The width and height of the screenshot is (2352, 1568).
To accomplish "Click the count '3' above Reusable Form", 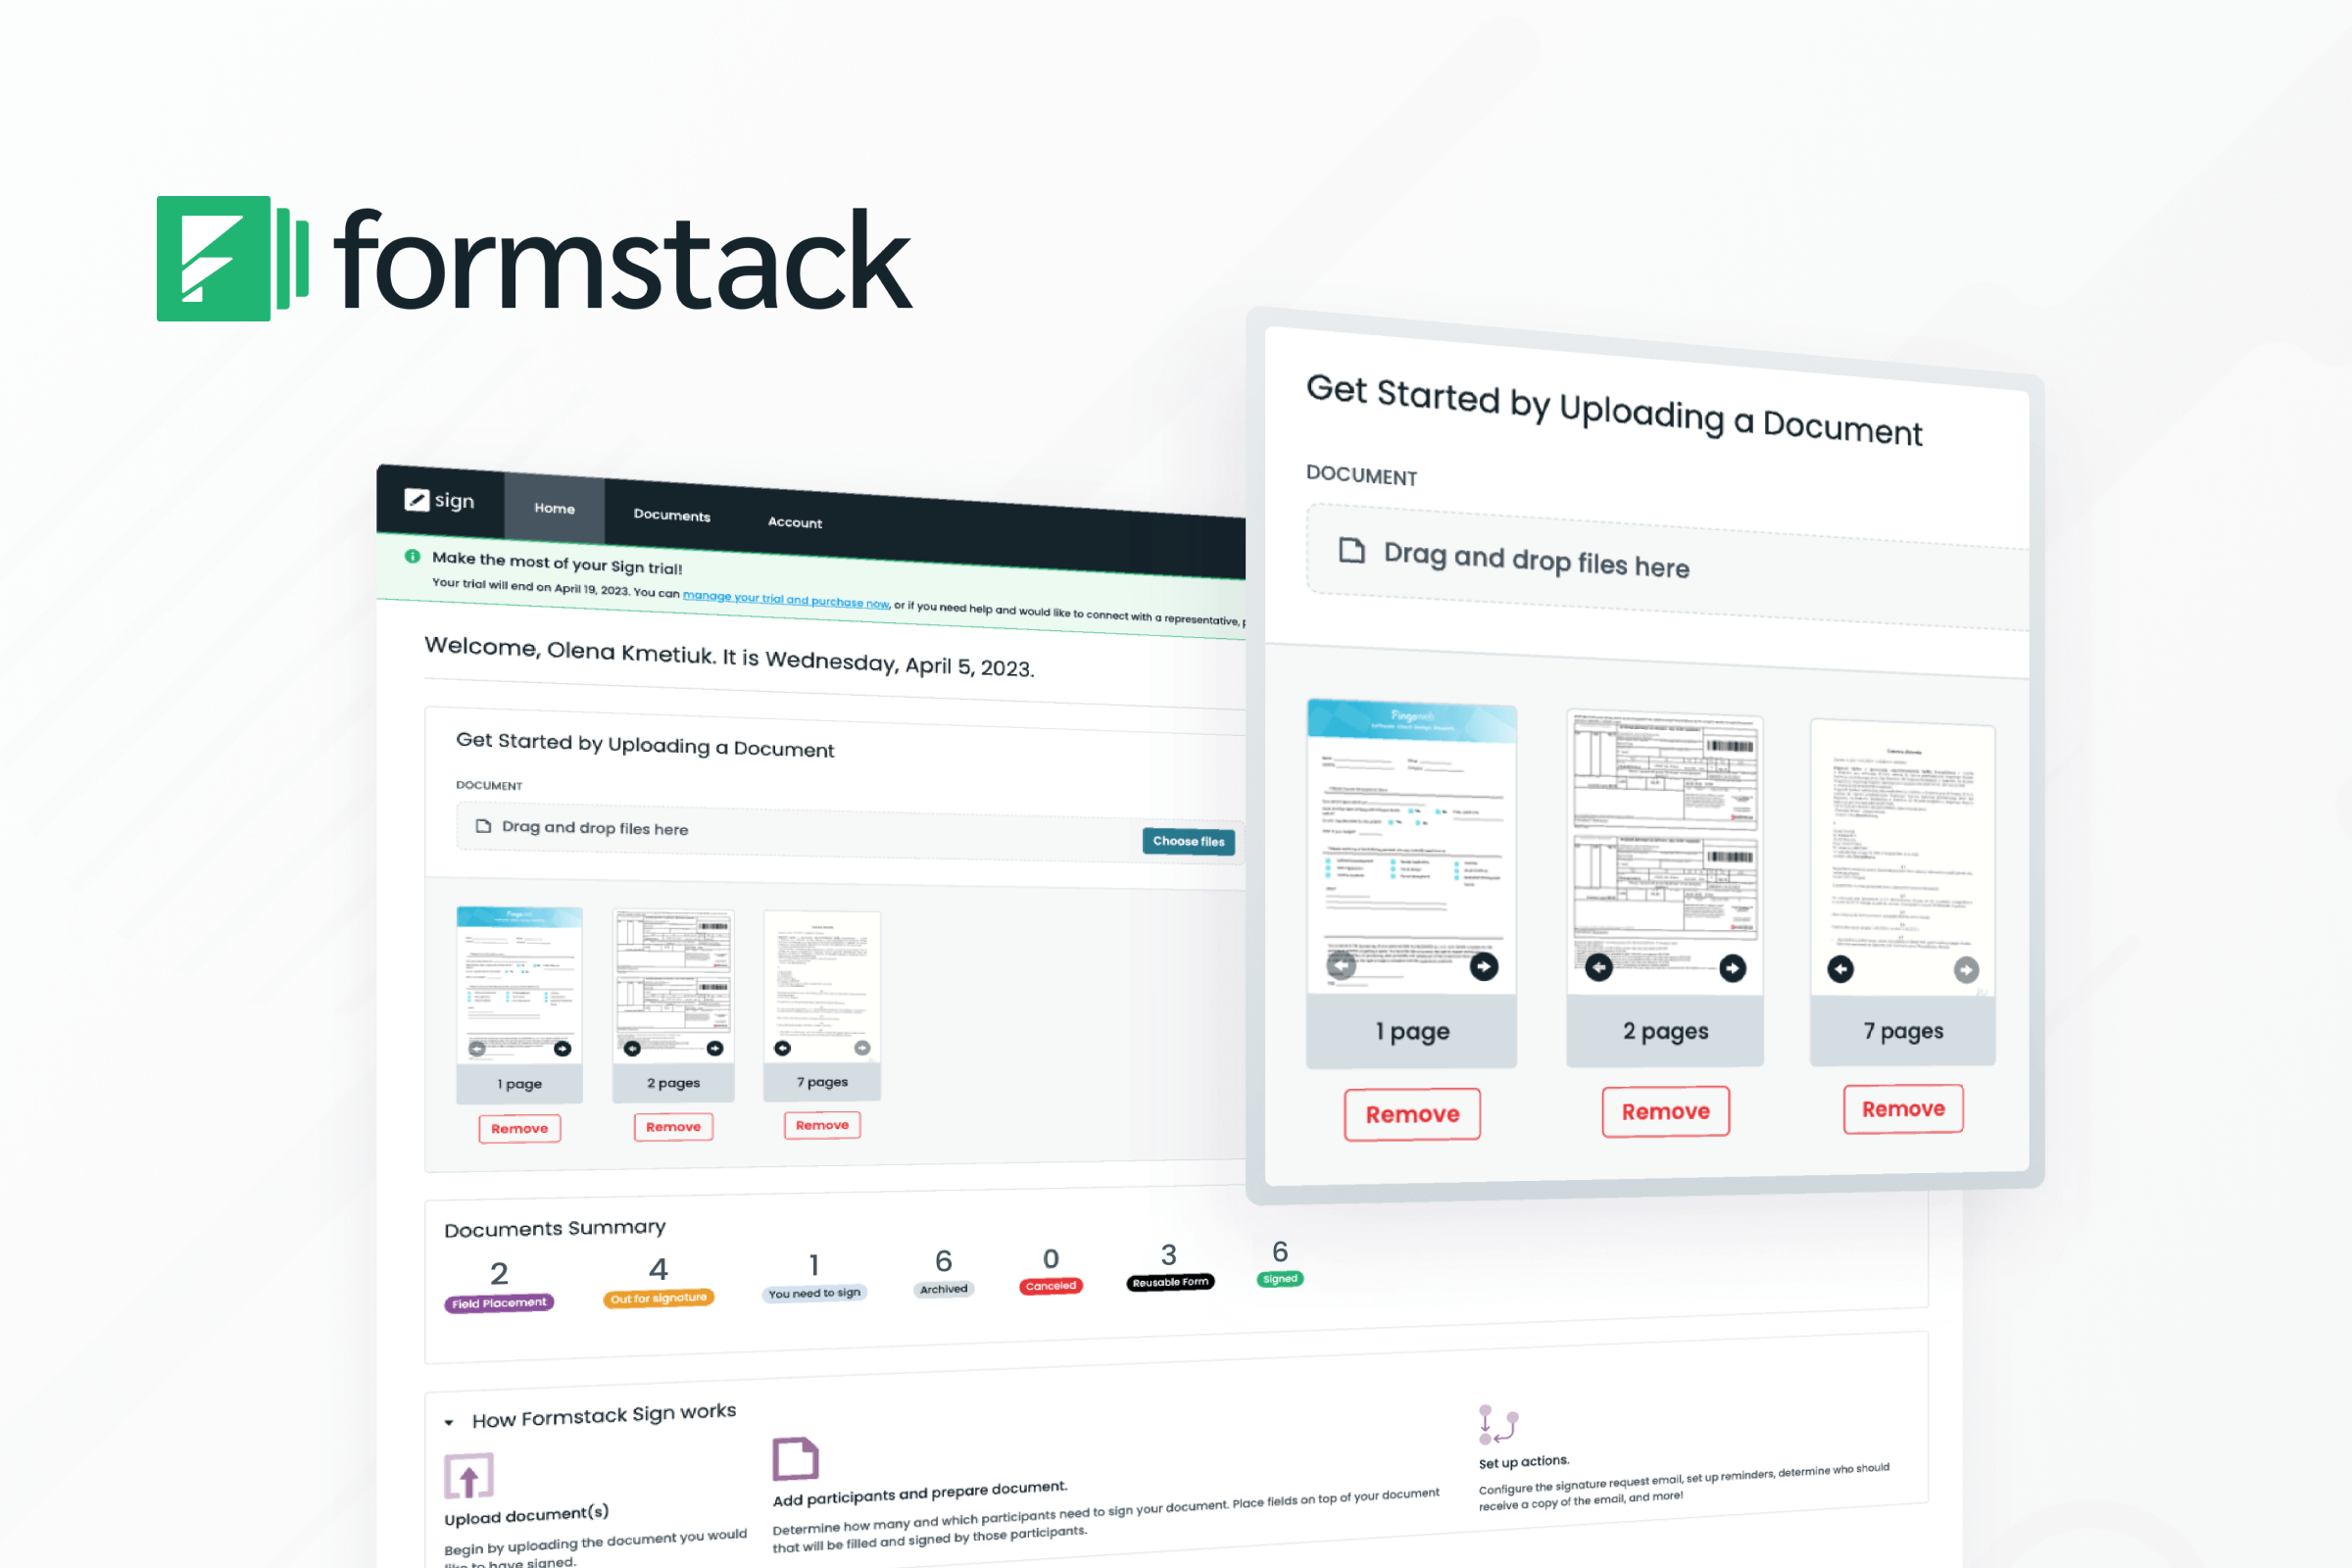I will 1169,1254.
